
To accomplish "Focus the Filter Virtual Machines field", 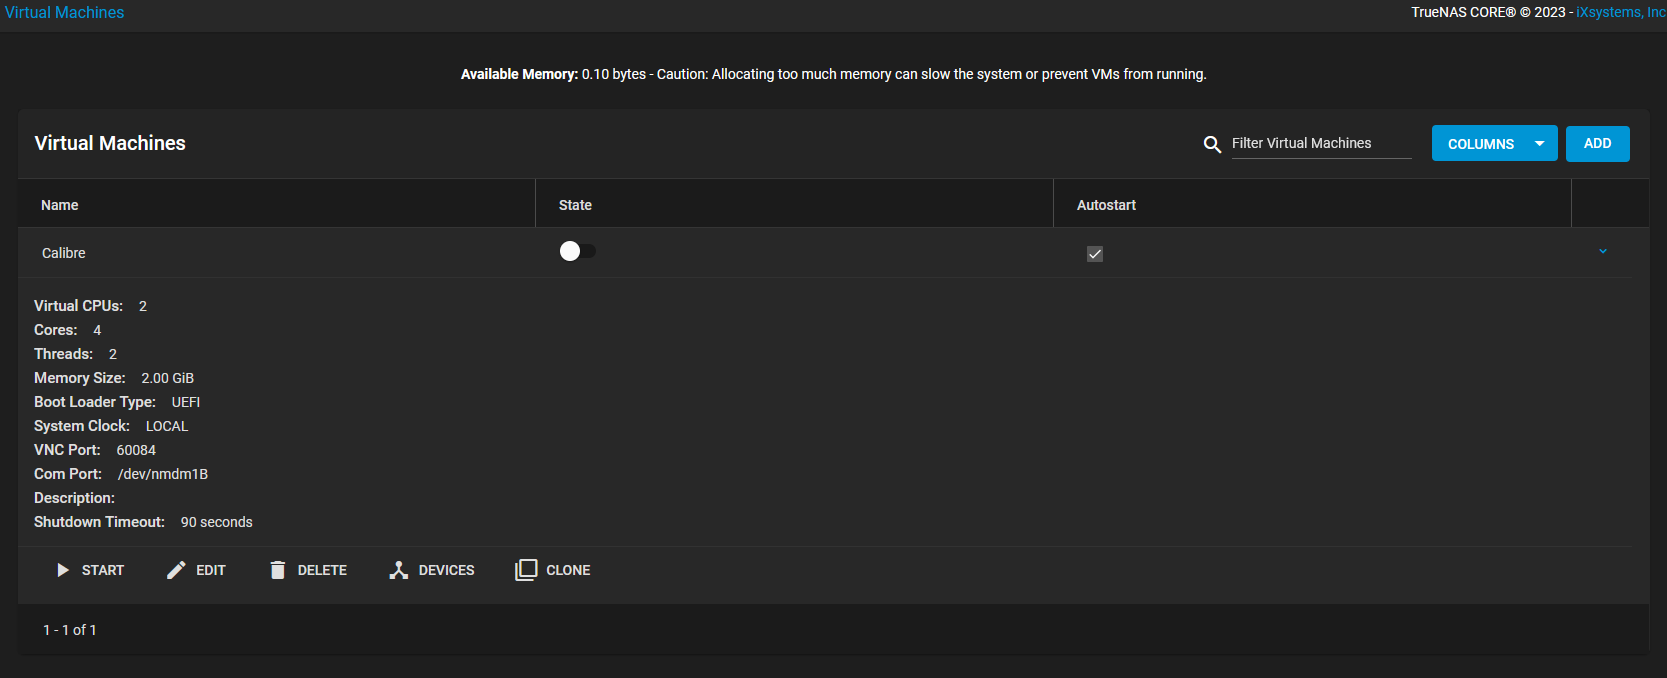I will point(1320,143).
